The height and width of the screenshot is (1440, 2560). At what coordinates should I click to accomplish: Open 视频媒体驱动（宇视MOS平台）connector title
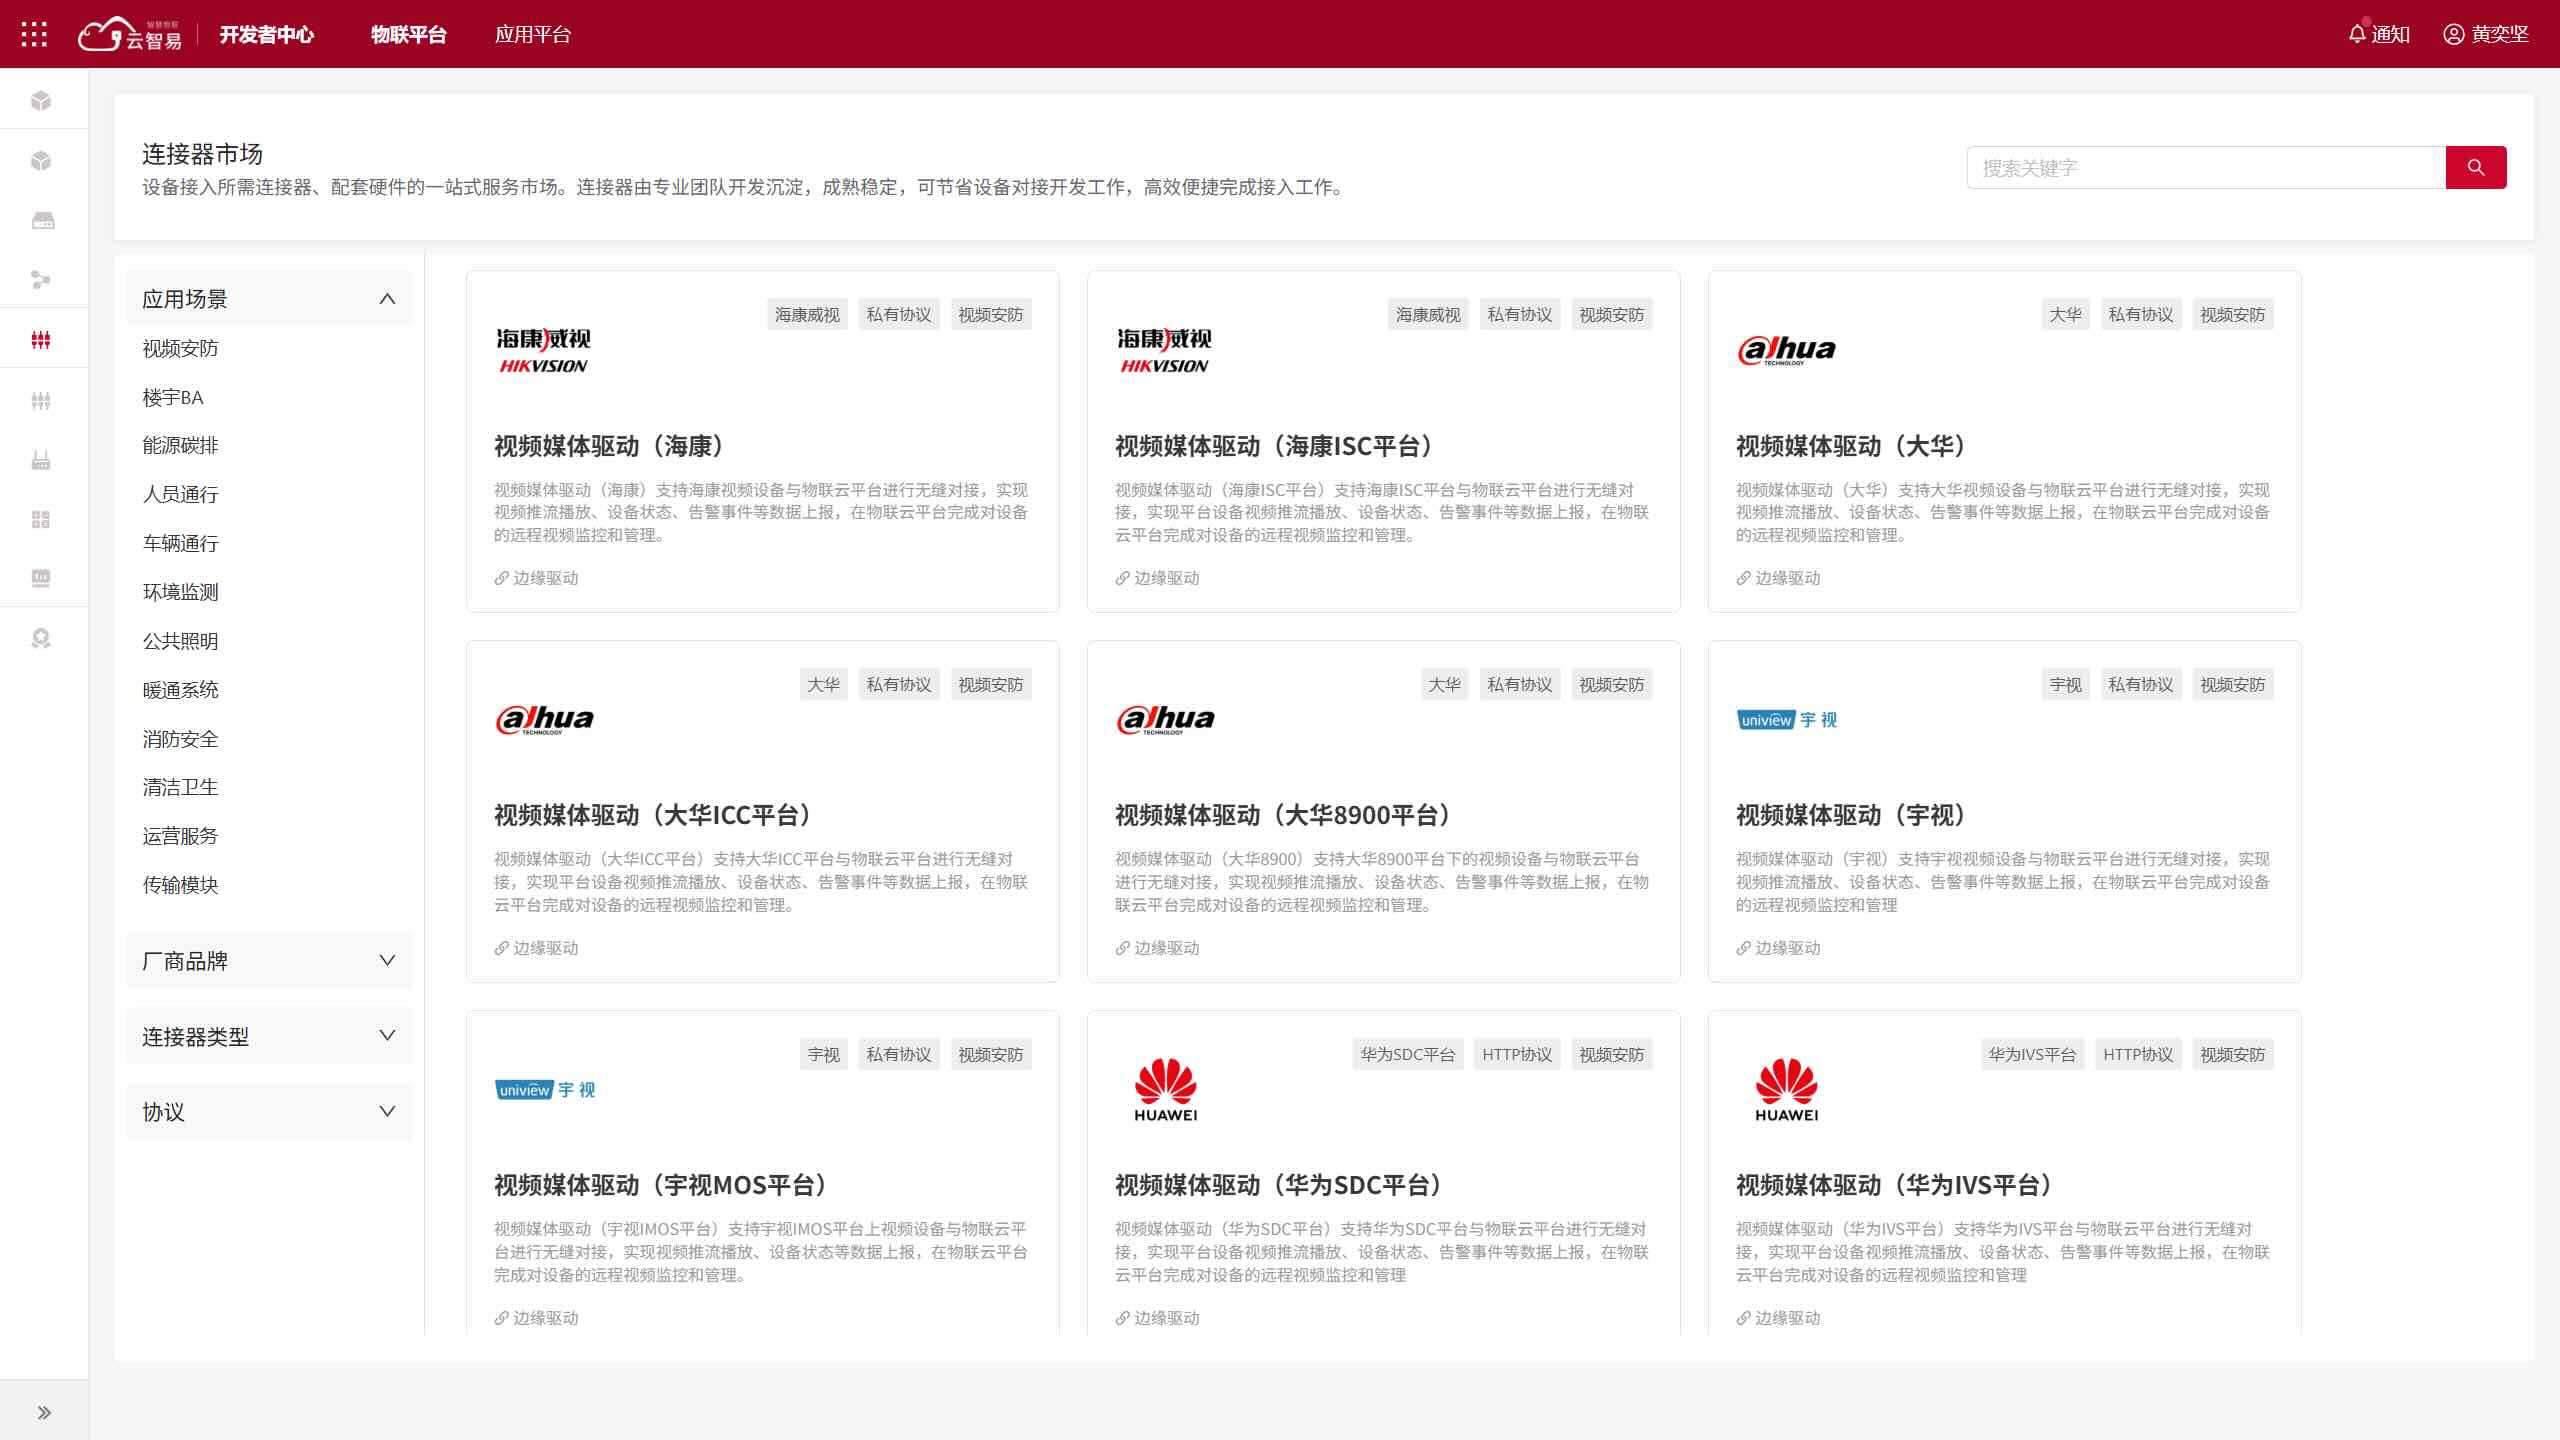(x=662, y=1185)
